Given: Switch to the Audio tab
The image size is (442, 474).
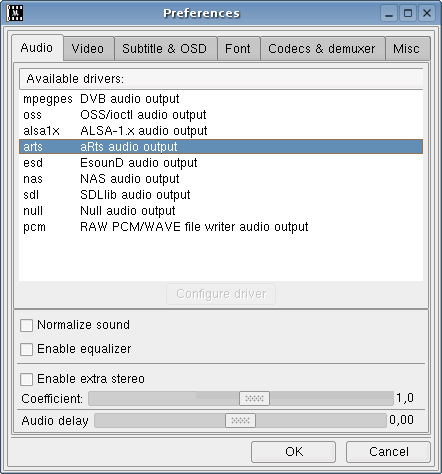Looking at the screenshot, I should (37, 48).
